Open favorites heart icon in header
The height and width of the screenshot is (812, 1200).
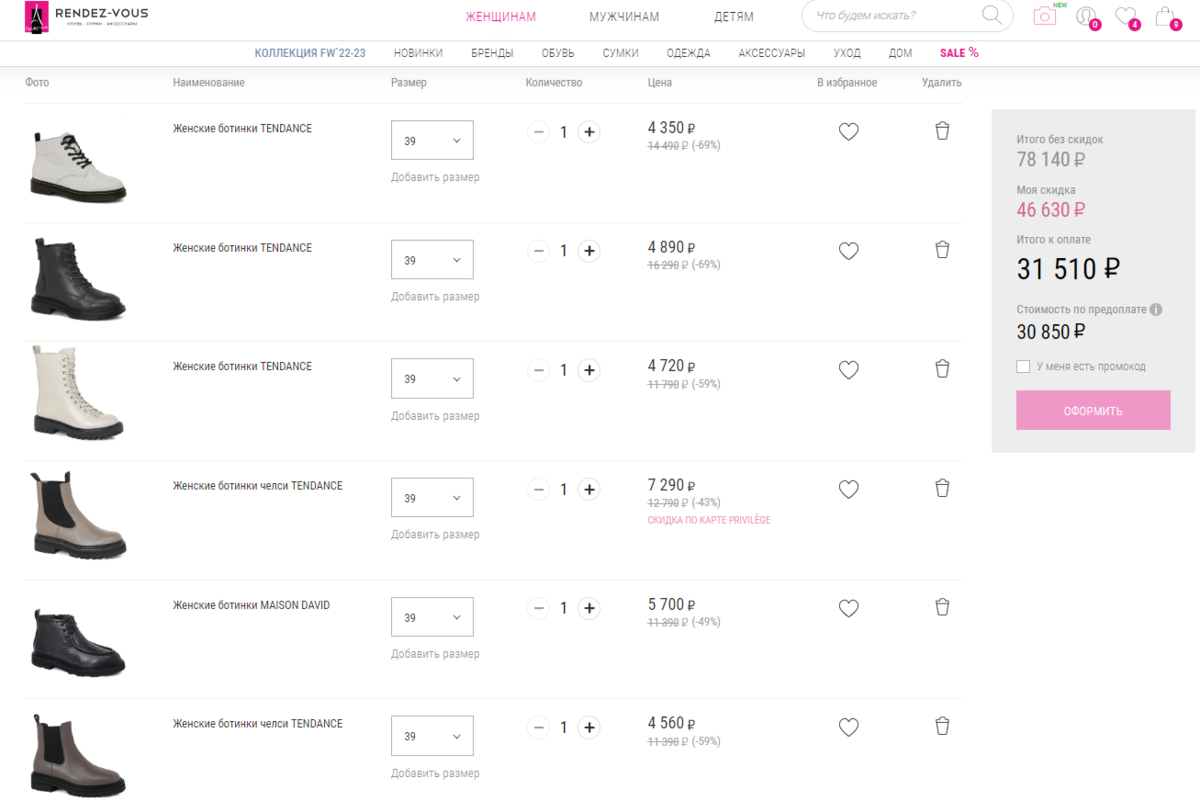pos(1126,16)
